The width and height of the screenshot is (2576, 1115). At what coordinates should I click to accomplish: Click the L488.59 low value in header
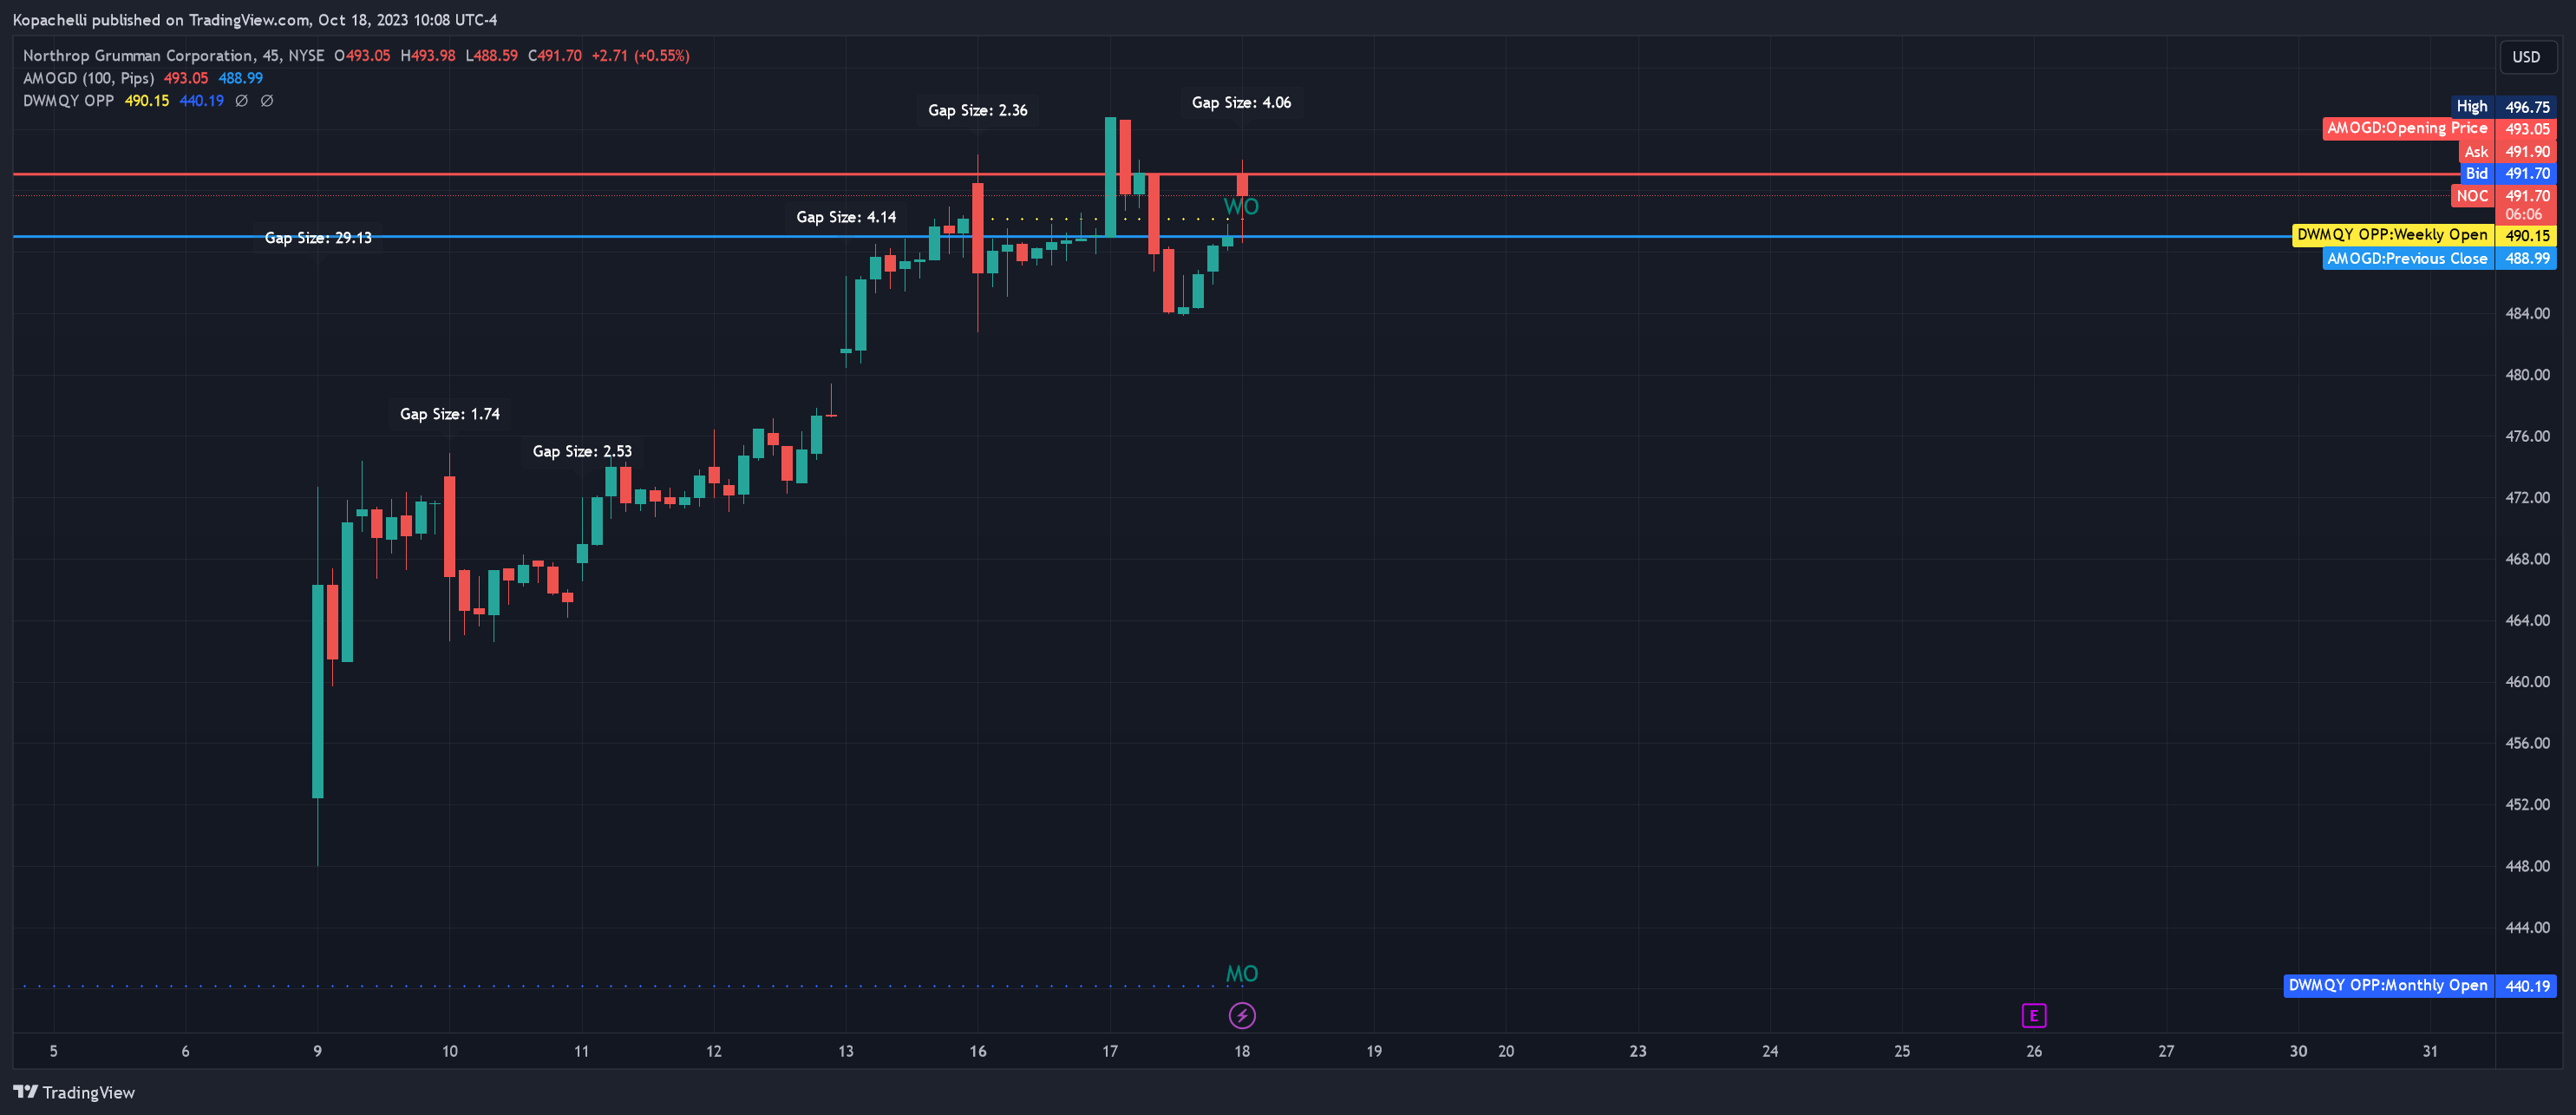[492, 56]
